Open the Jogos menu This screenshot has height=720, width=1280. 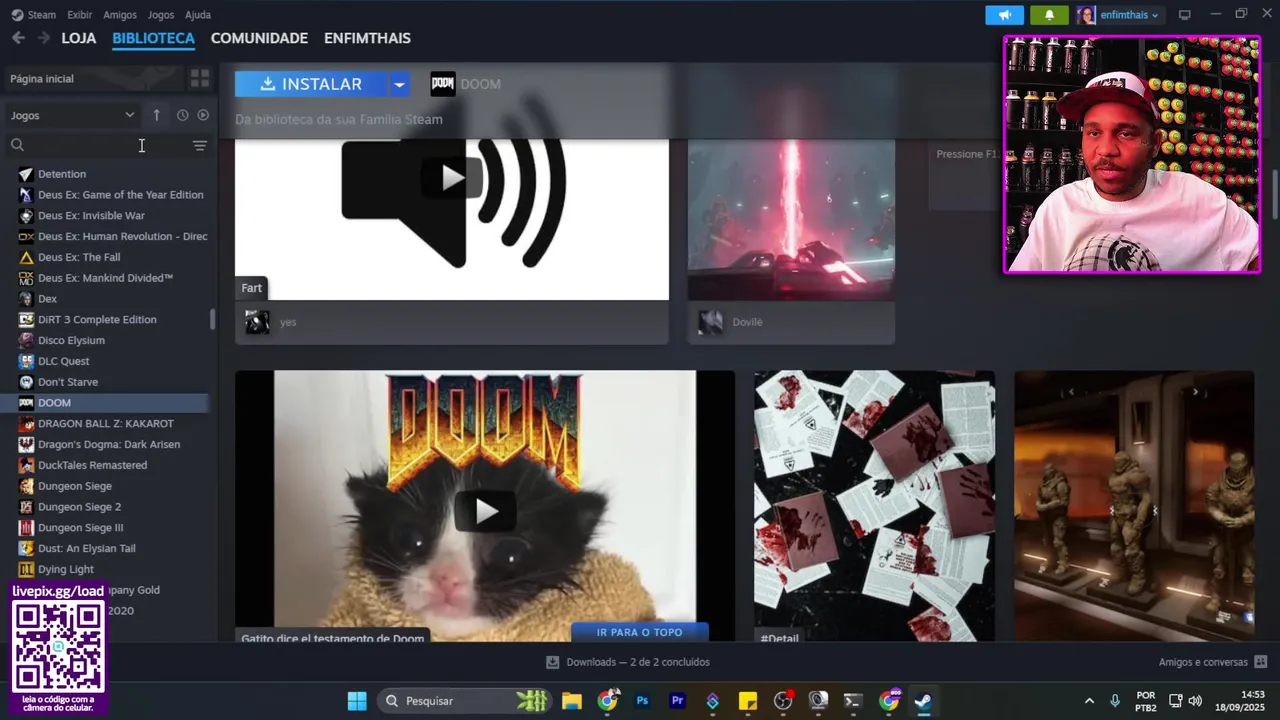[x=160, y=15]
